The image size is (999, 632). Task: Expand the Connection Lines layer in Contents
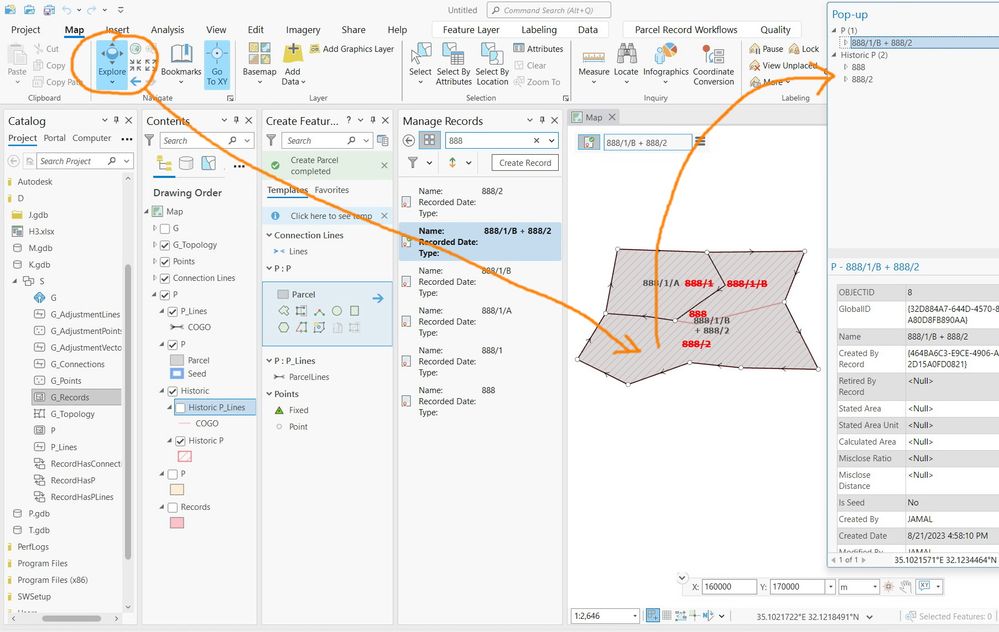tap(155, 278)
